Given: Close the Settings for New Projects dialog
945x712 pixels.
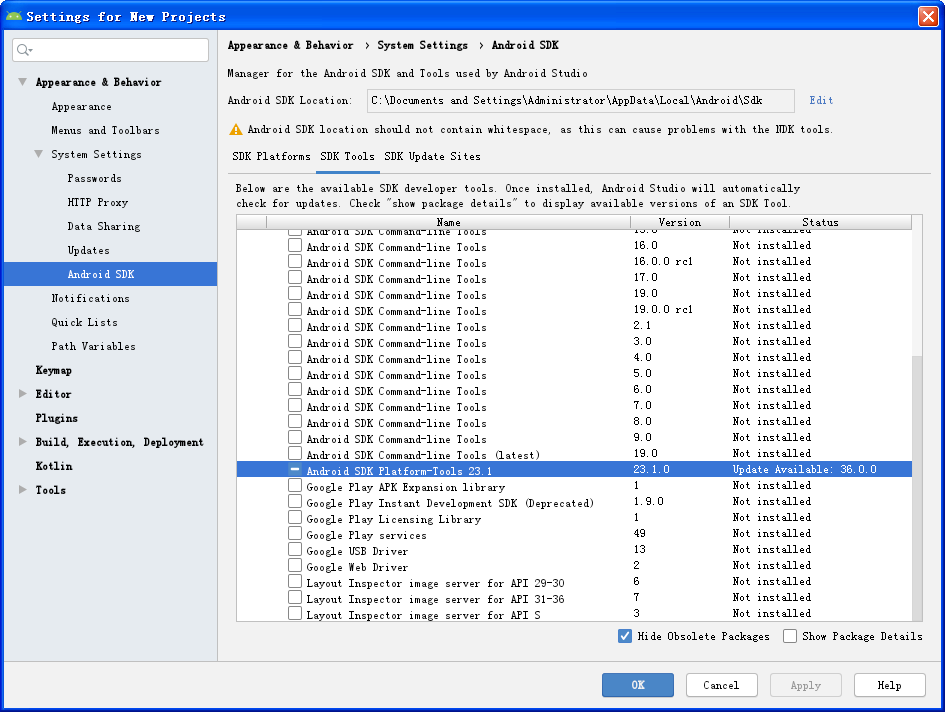Looking at the screenshot, I should (x=928, y=16).
